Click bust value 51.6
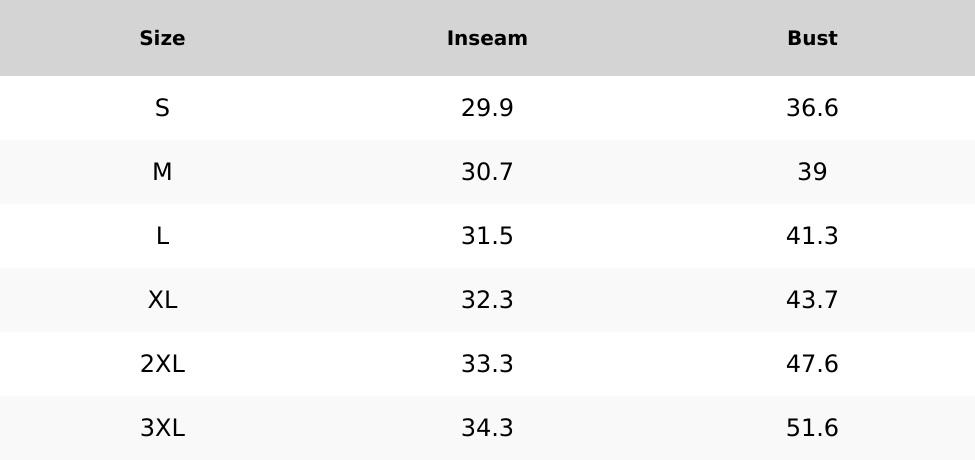The height and width of the screenshot is (460, 975). [x=812, y=428]
